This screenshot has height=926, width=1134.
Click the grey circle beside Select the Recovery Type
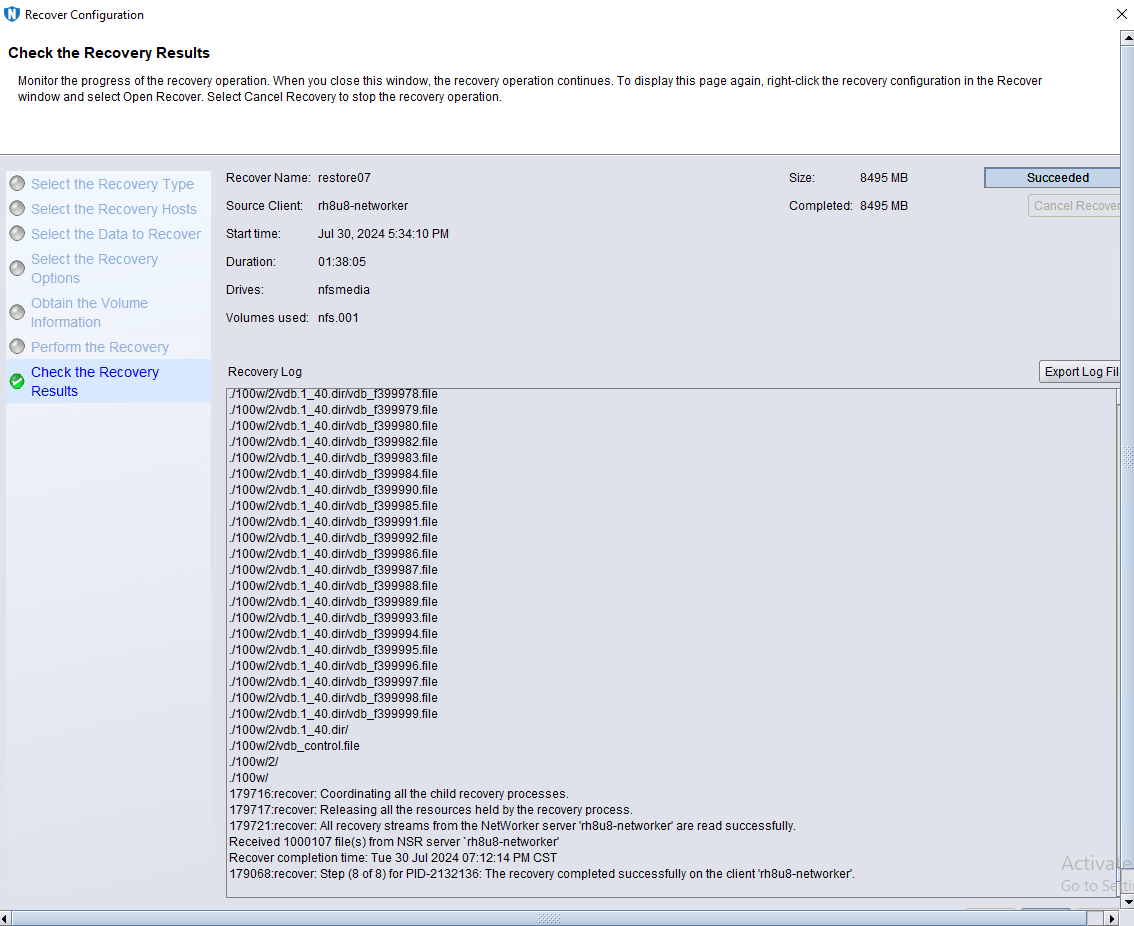click(17, 184)
